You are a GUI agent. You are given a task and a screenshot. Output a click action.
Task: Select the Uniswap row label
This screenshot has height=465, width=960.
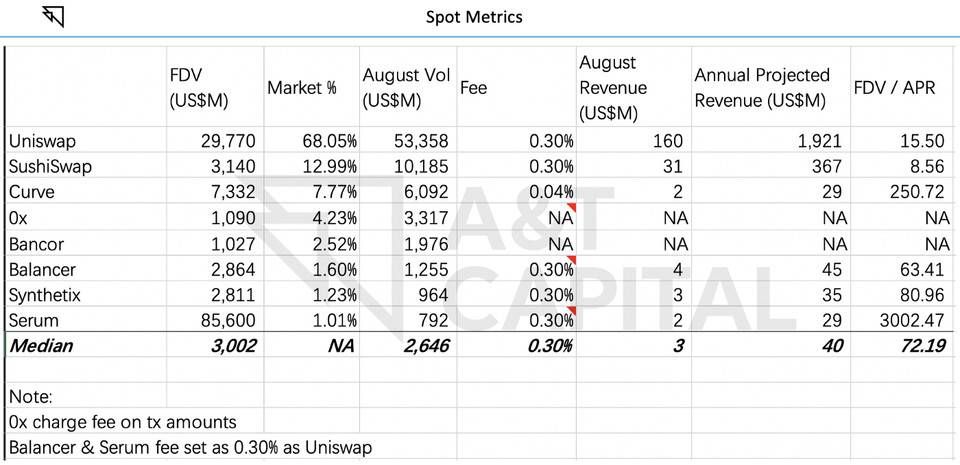coord(41,141)
